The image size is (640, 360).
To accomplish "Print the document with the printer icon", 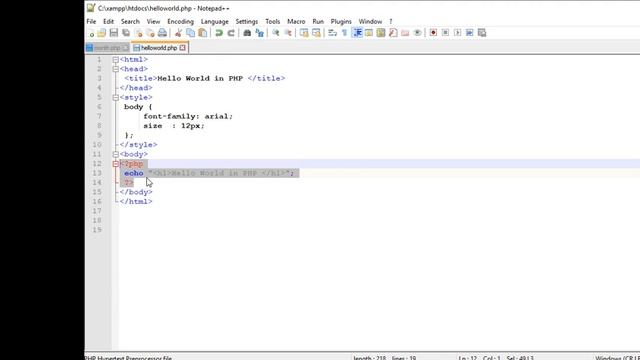I will pyautogui.click(x=162, y=33).
